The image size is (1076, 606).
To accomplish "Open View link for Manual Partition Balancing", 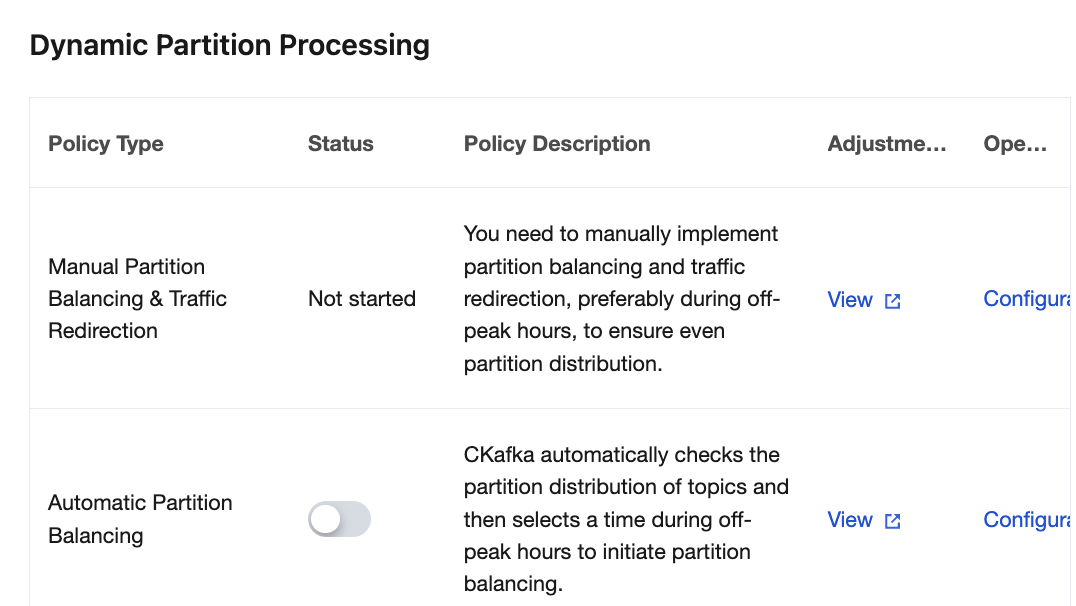I will point(850,300).
